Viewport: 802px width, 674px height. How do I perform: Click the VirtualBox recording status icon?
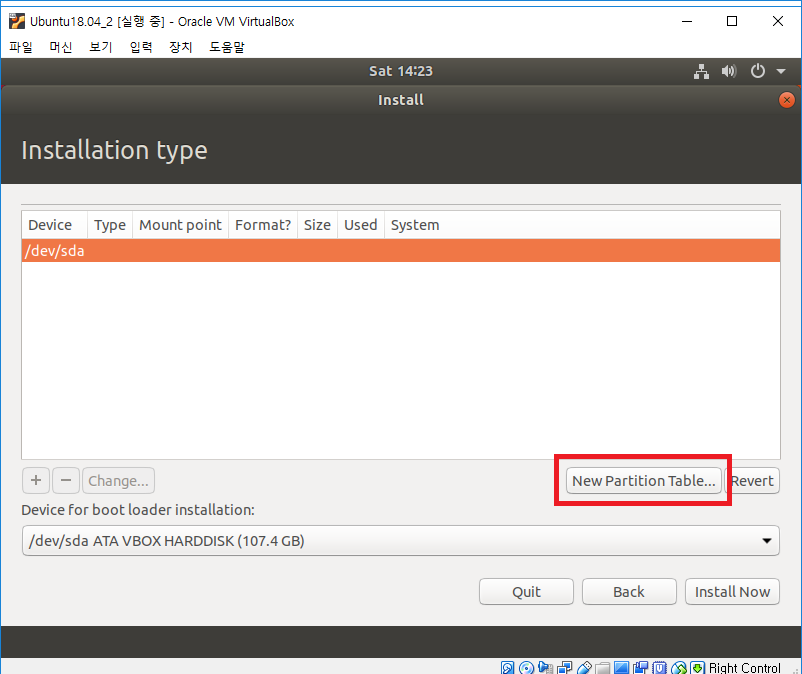640,667
